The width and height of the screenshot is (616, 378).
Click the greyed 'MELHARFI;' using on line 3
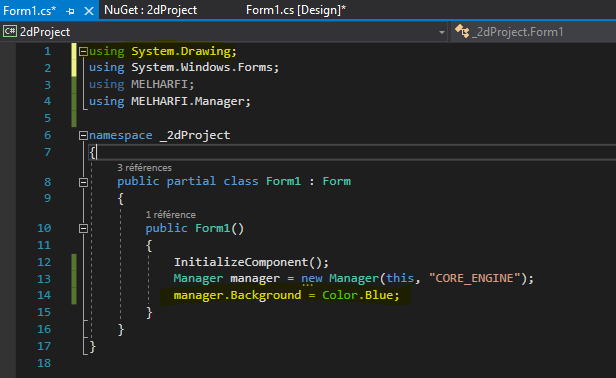pyautogui.click(x=162, y=84)
